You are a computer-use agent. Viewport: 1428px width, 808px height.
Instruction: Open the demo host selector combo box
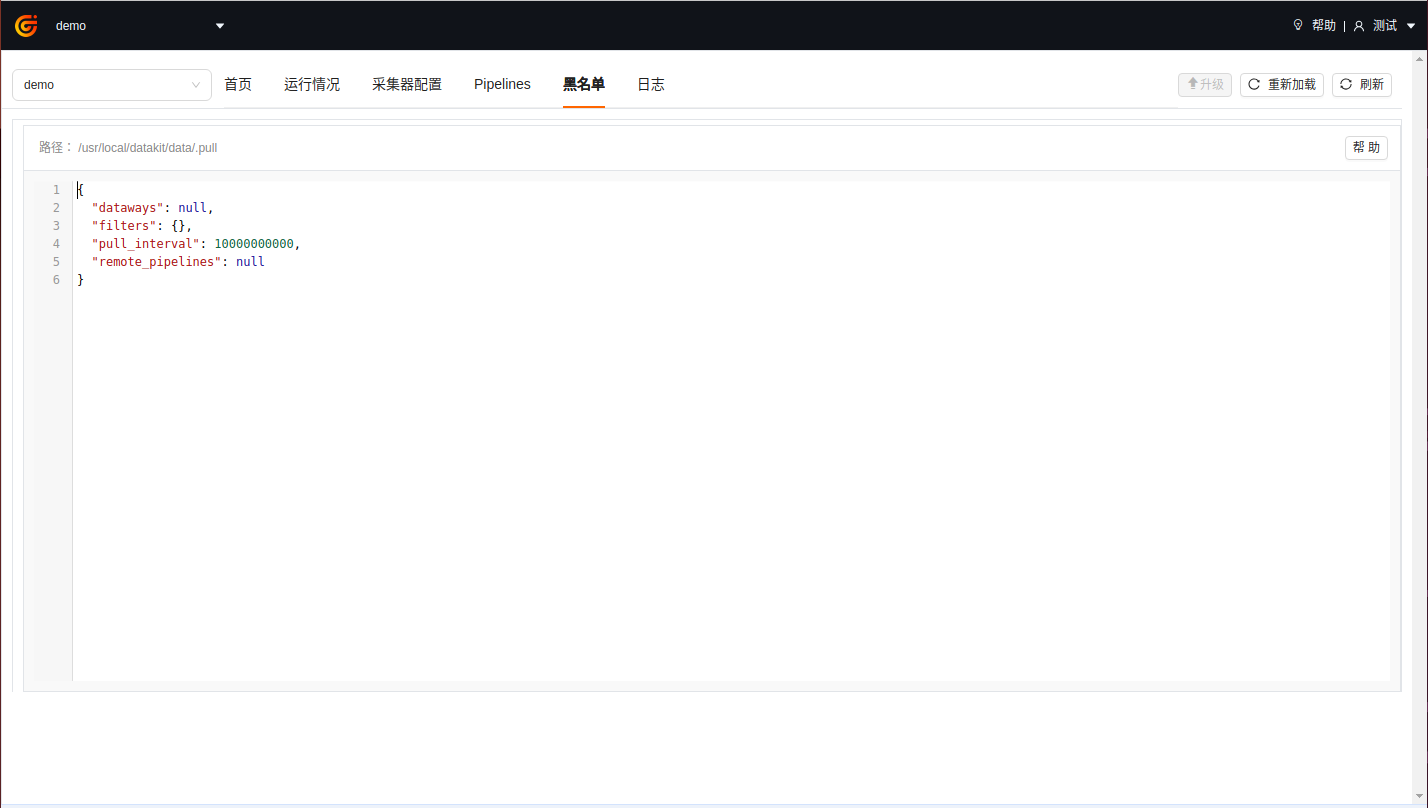click(x=112, y=85)
